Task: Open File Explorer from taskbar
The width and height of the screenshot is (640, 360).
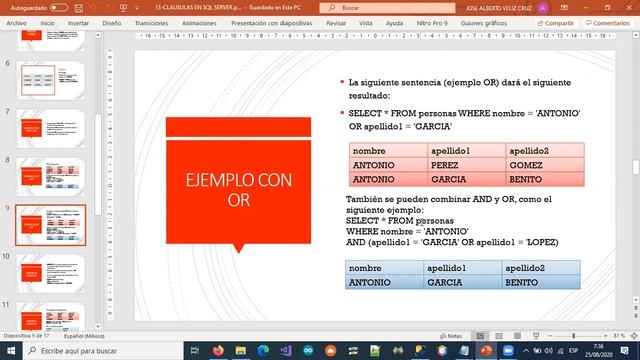Action: [x=240, y=351]
